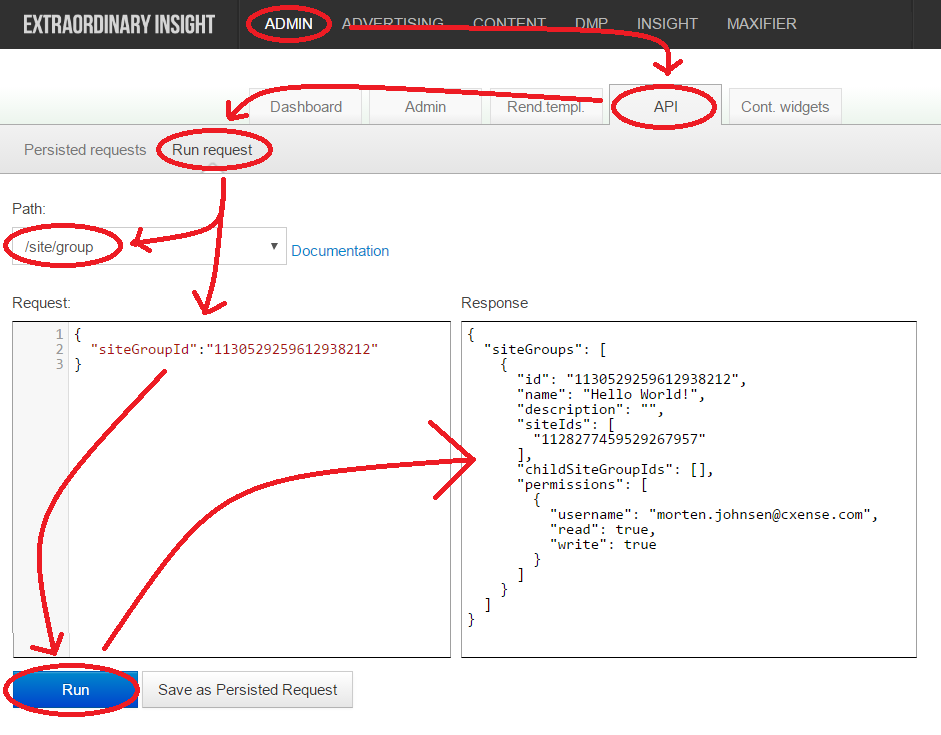Select the API tab
941x735 pixels.
(666, 106)
